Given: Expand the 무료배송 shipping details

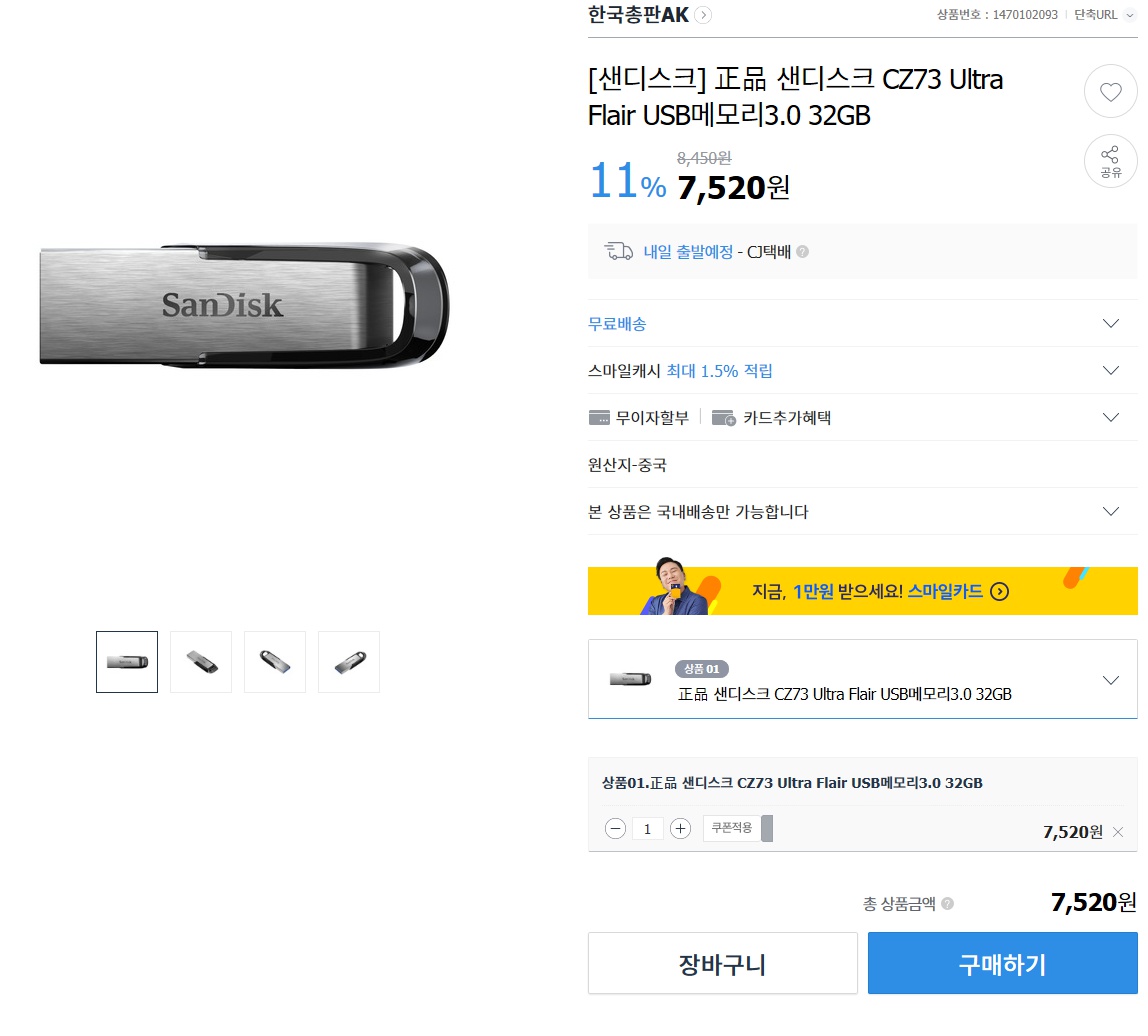Looking at the screenshot, I should (1110, 323).
